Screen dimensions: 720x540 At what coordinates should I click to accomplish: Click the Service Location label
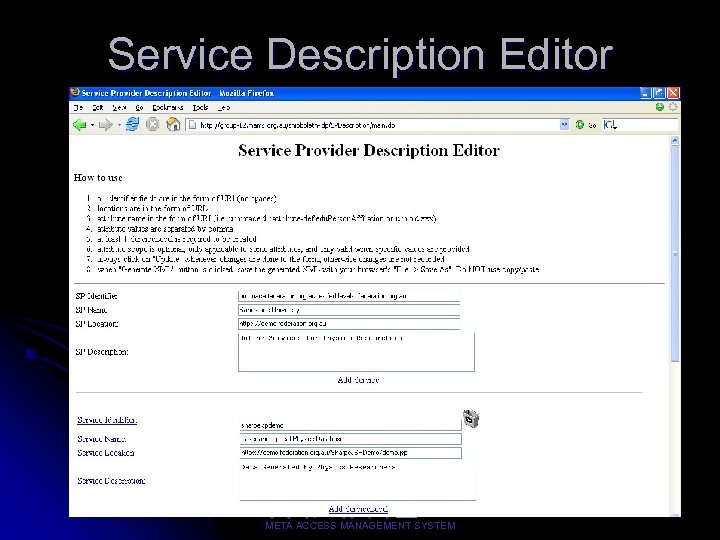106,453
